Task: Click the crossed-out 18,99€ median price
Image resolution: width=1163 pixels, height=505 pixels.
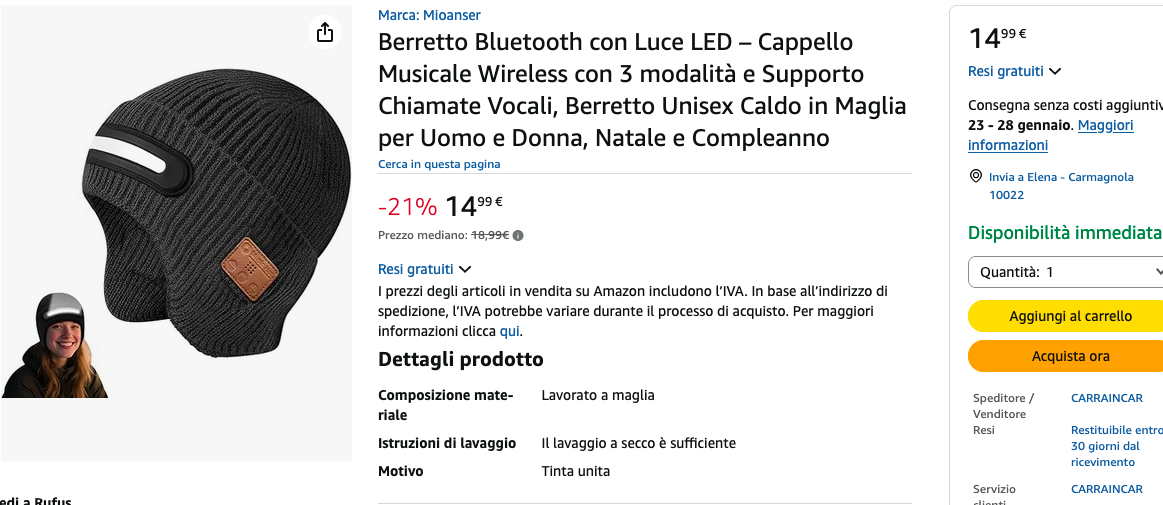Action: click(x=490, y=236)
